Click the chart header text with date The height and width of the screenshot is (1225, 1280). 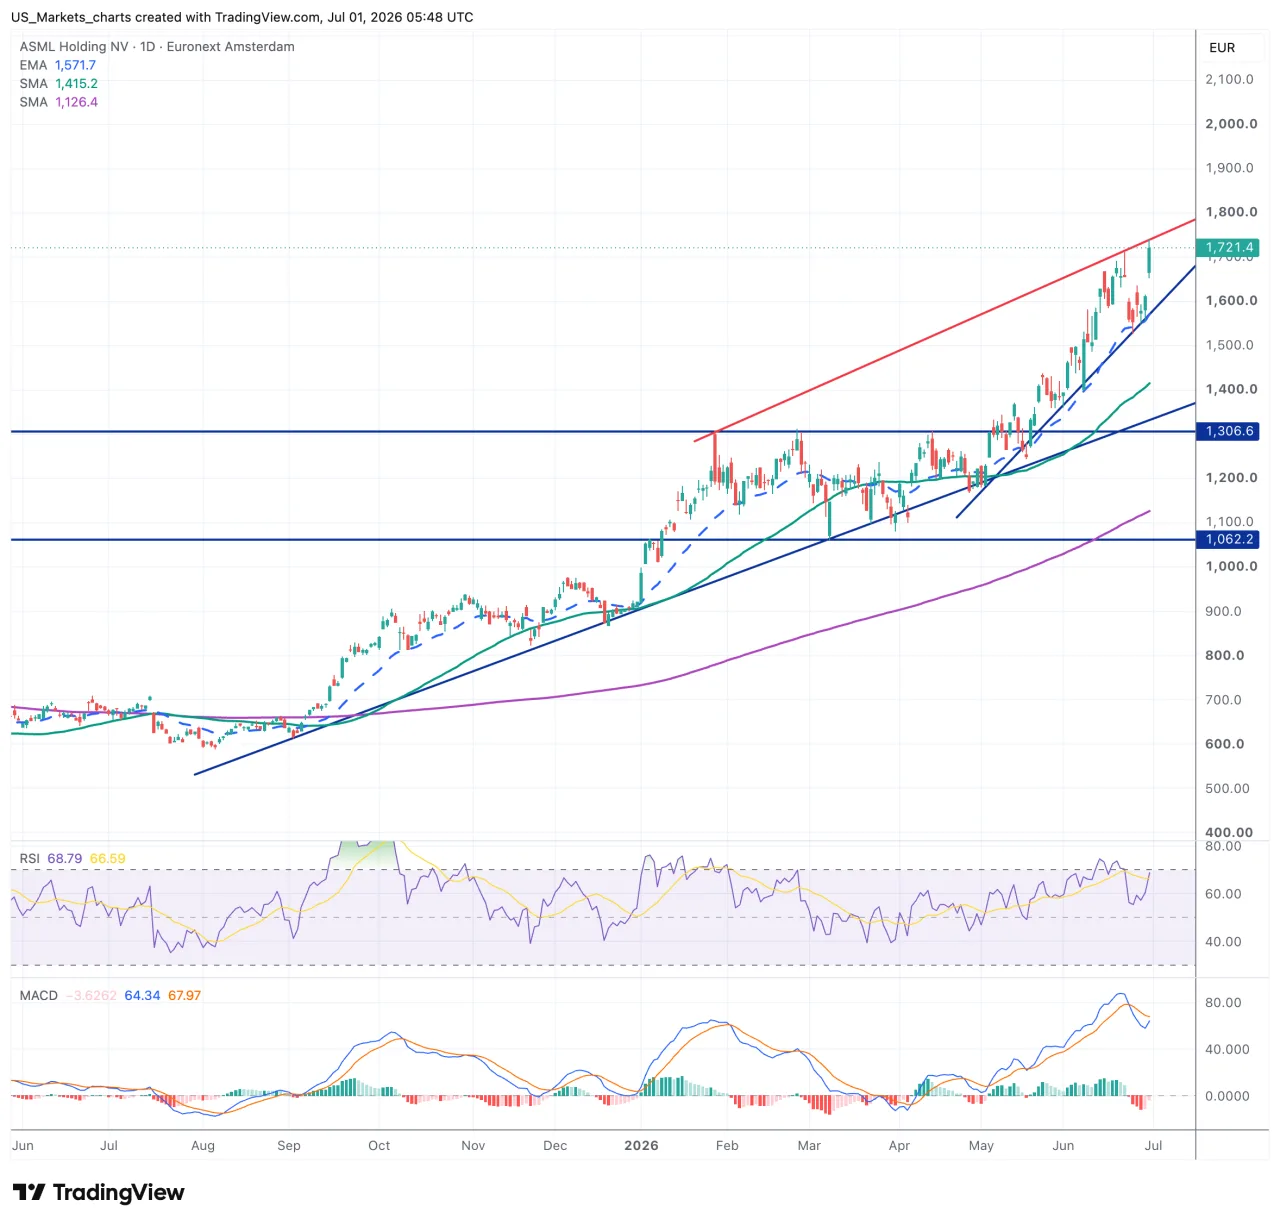coord(242,17)
